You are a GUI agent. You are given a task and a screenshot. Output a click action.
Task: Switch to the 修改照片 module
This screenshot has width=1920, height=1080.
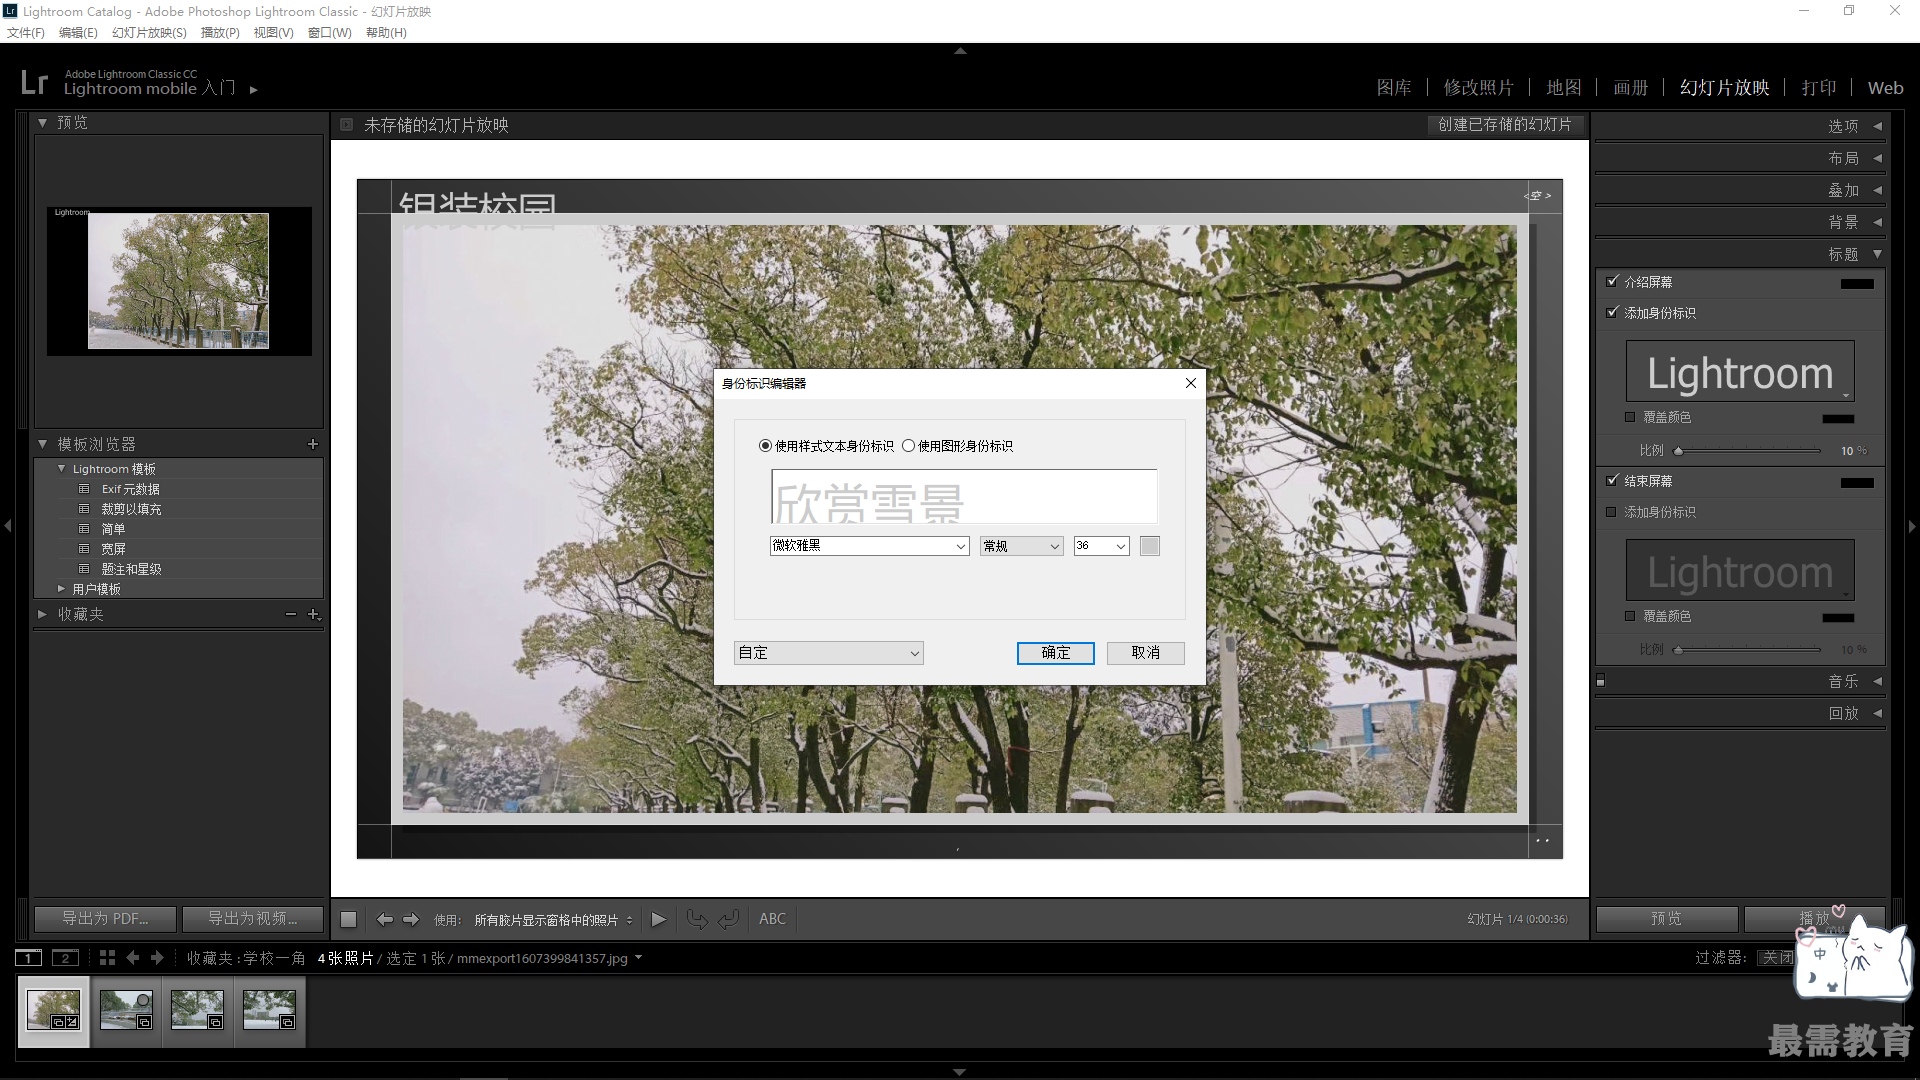tap(1478, 88)
